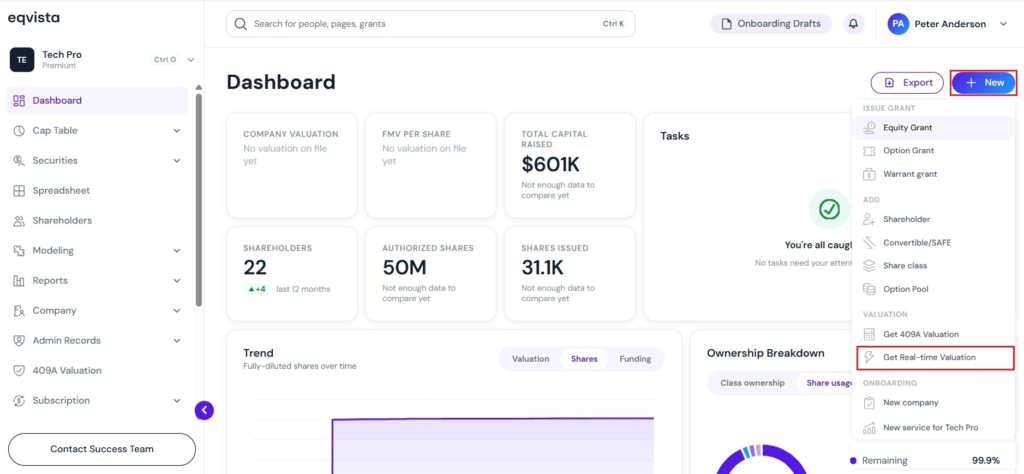Viewport: 1024px width, 474px height.
Task: Click the Equity Grant icon
Action: tap(869, 128)
